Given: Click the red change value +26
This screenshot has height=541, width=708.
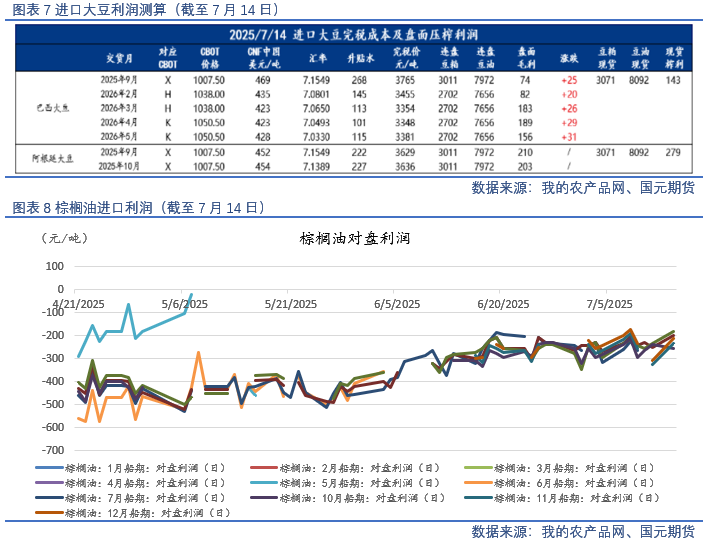Looking at the screenshot, I should click(x=569, y=108).
